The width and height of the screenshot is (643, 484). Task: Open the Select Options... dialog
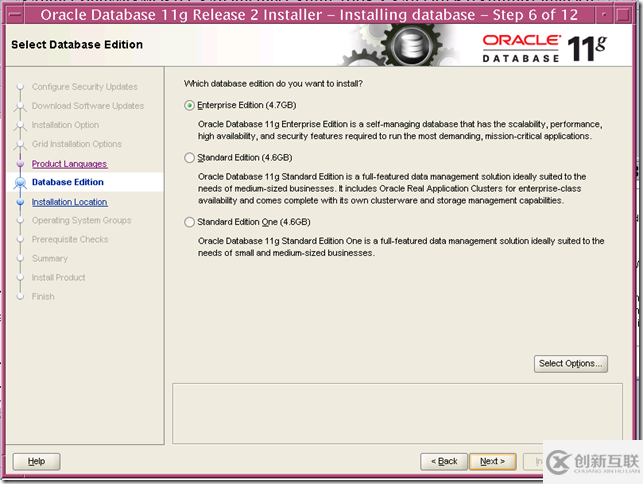[x=571, y=364]
